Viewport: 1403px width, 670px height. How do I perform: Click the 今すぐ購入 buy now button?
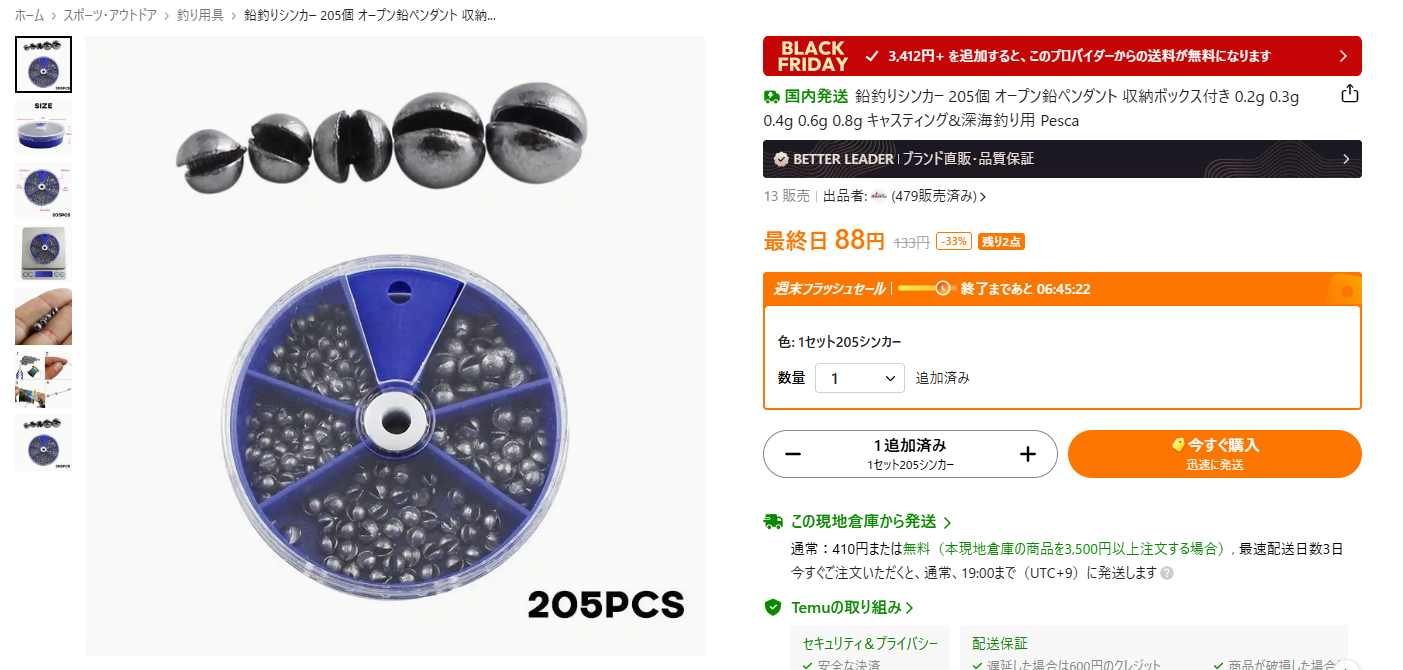click(x=1215, y=454)
